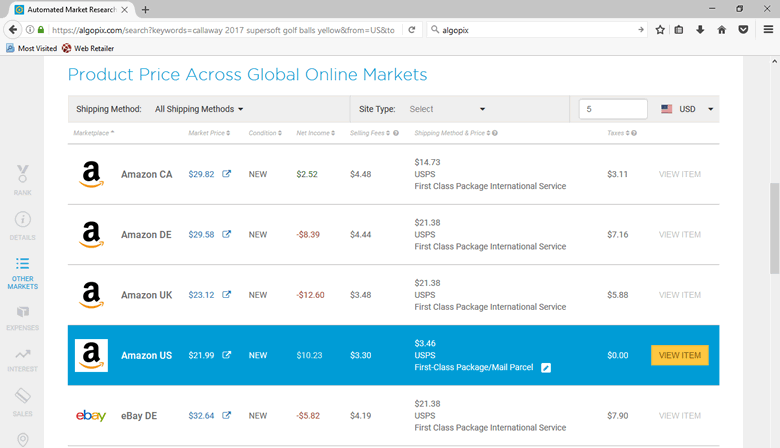Sort table by Market Price column
Image resolution: width=780 pixels, height=448 pixels.
click(x=209, y=133)
